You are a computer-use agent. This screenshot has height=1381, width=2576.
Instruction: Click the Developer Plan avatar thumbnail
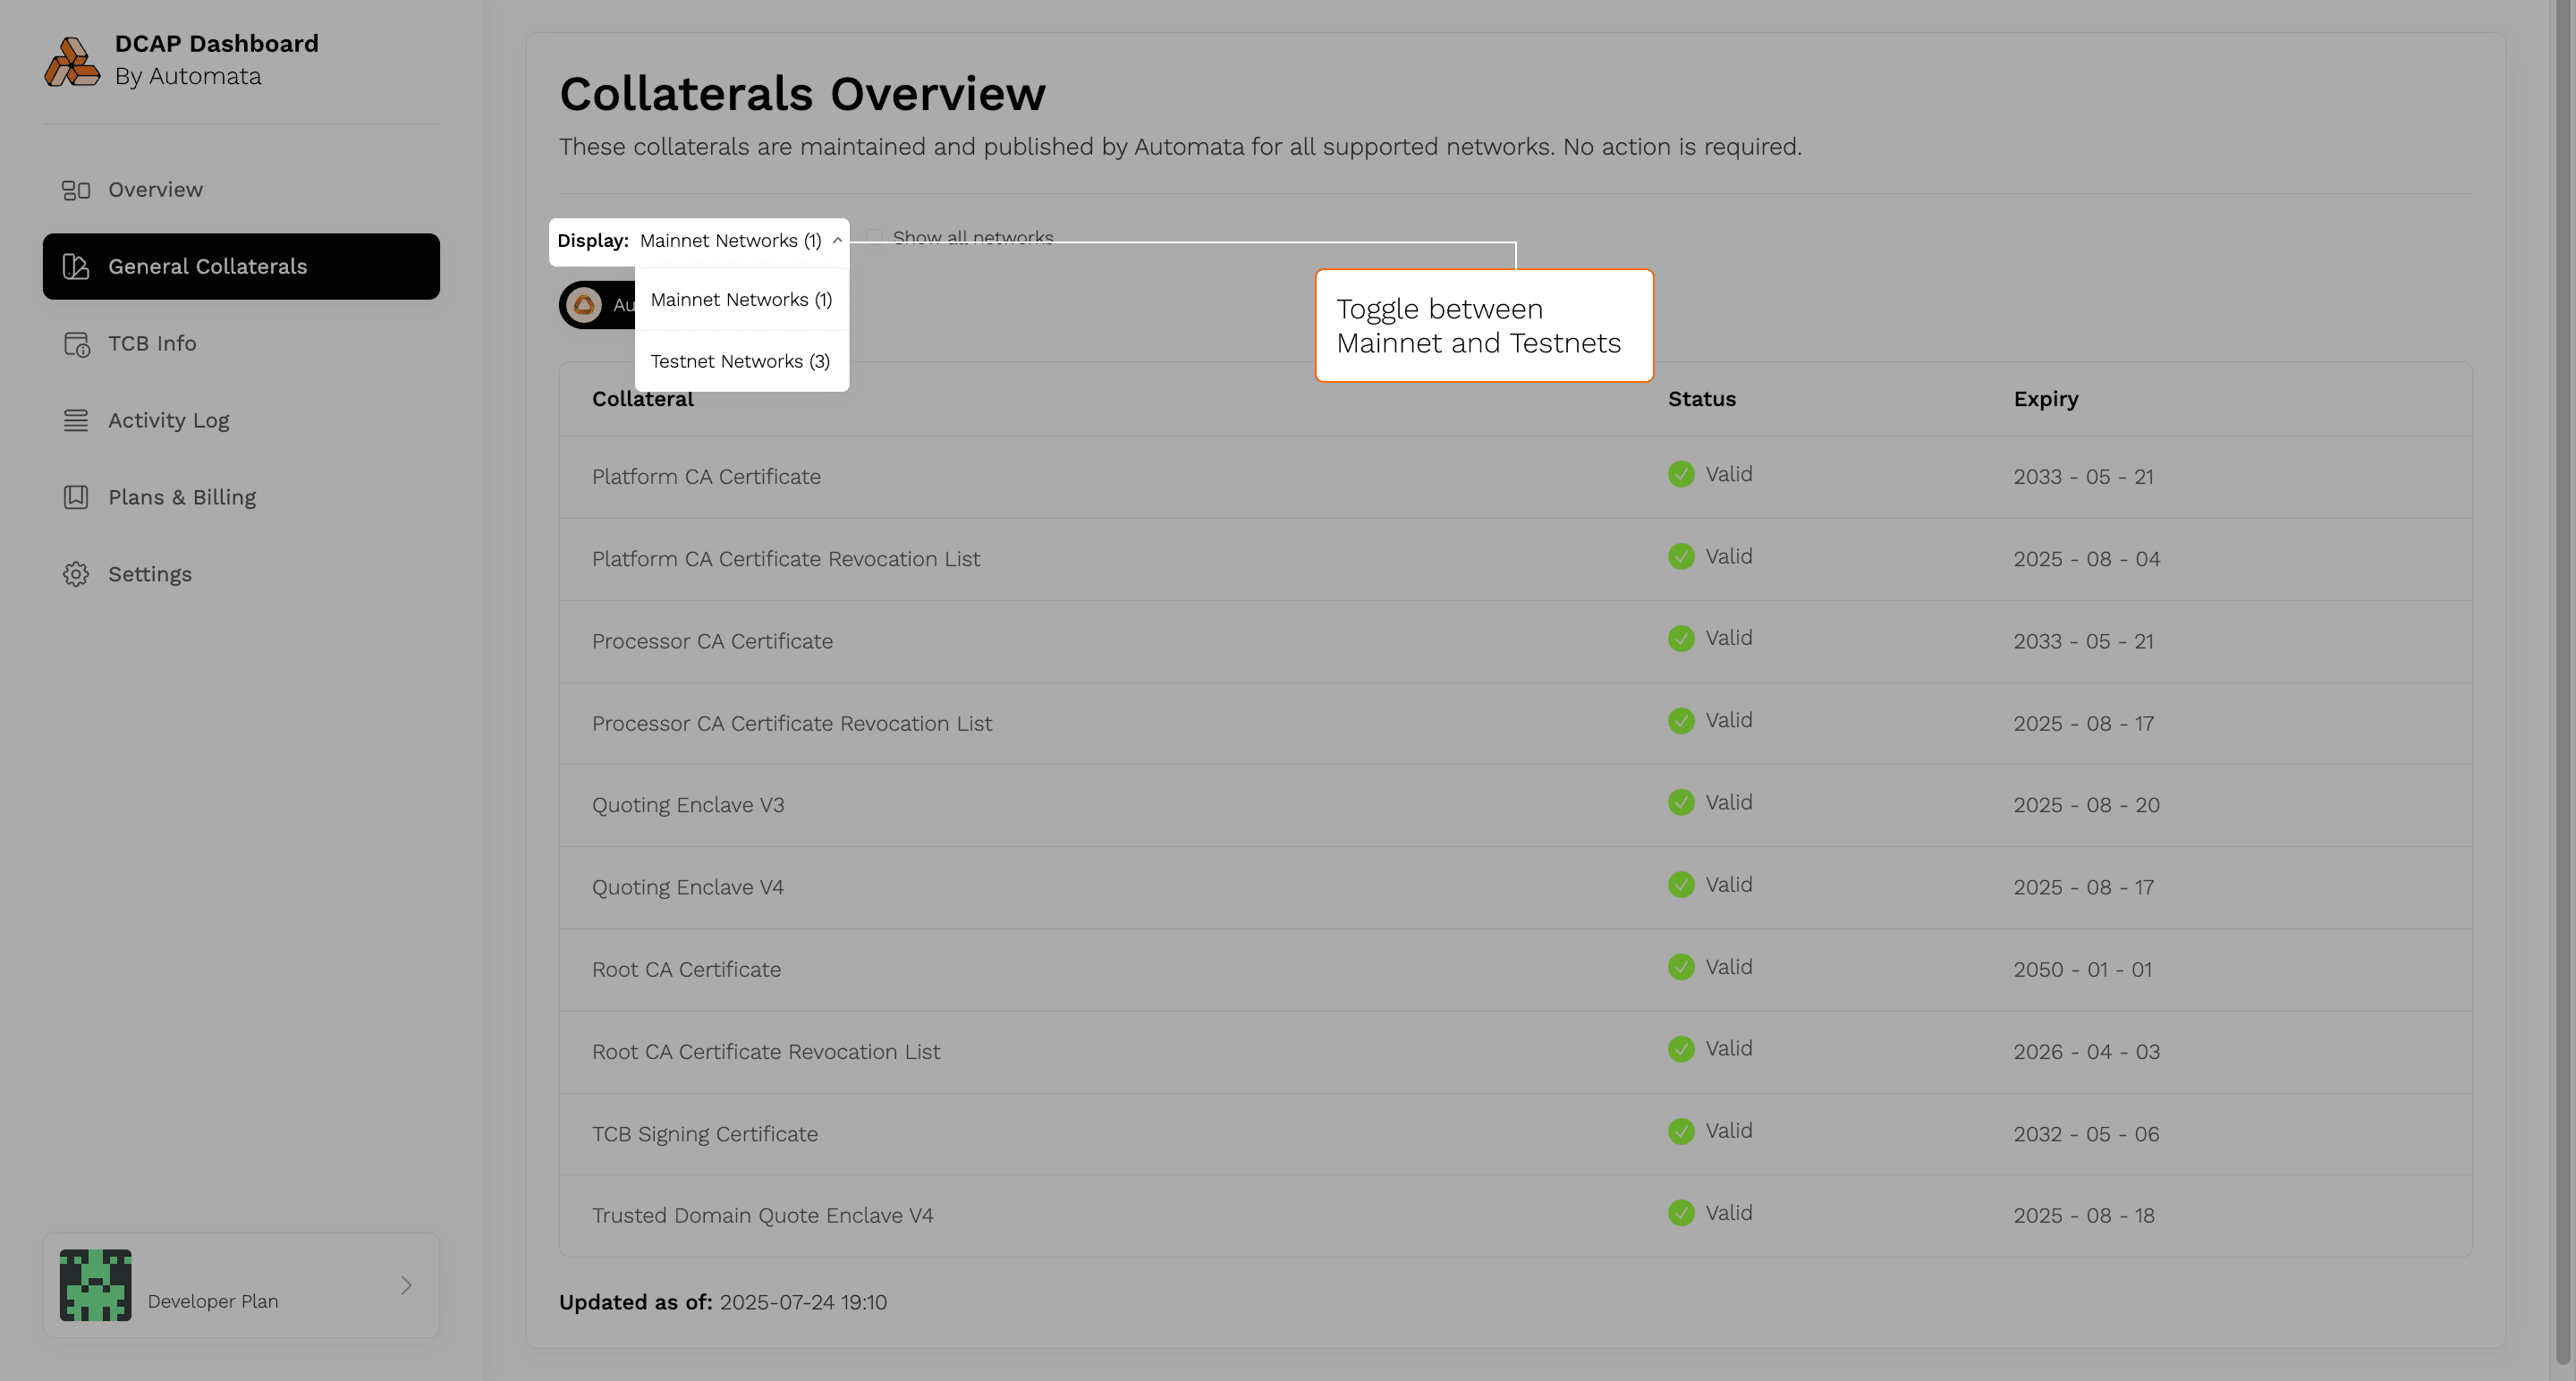click(95, 1285)
